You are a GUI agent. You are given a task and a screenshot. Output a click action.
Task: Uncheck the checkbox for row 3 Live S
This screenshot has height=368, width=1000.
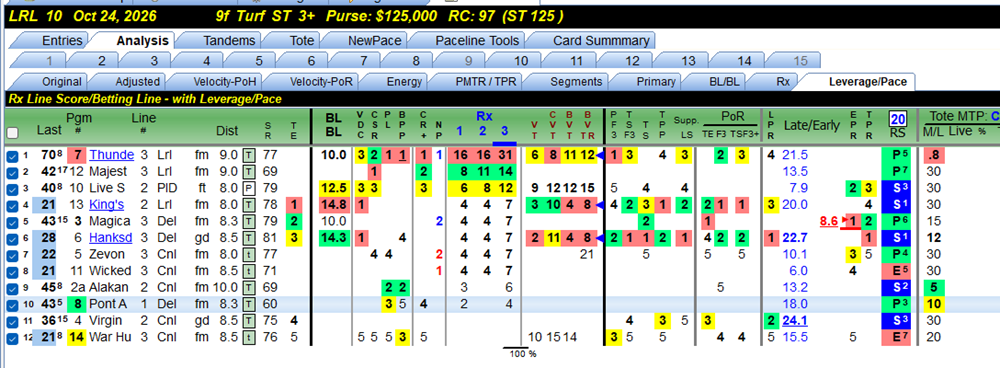(x=12, y=189)
